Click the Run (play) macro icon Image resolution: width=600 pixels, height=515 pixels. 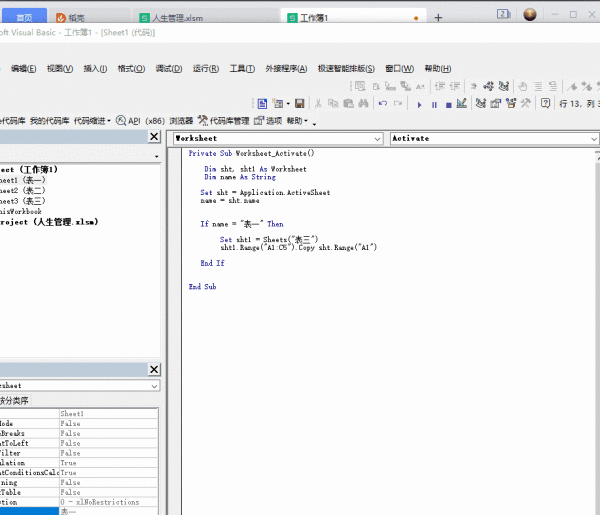point(420,103)
